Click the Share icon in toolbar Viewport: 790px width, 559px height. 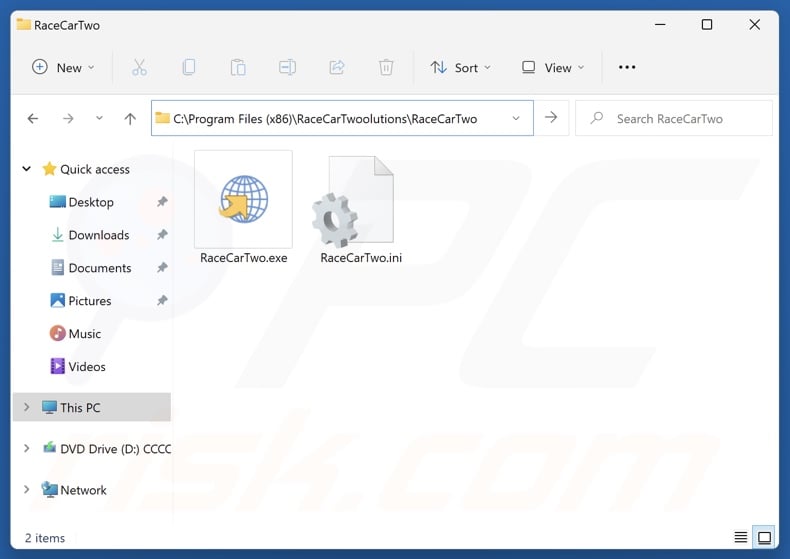337,67
